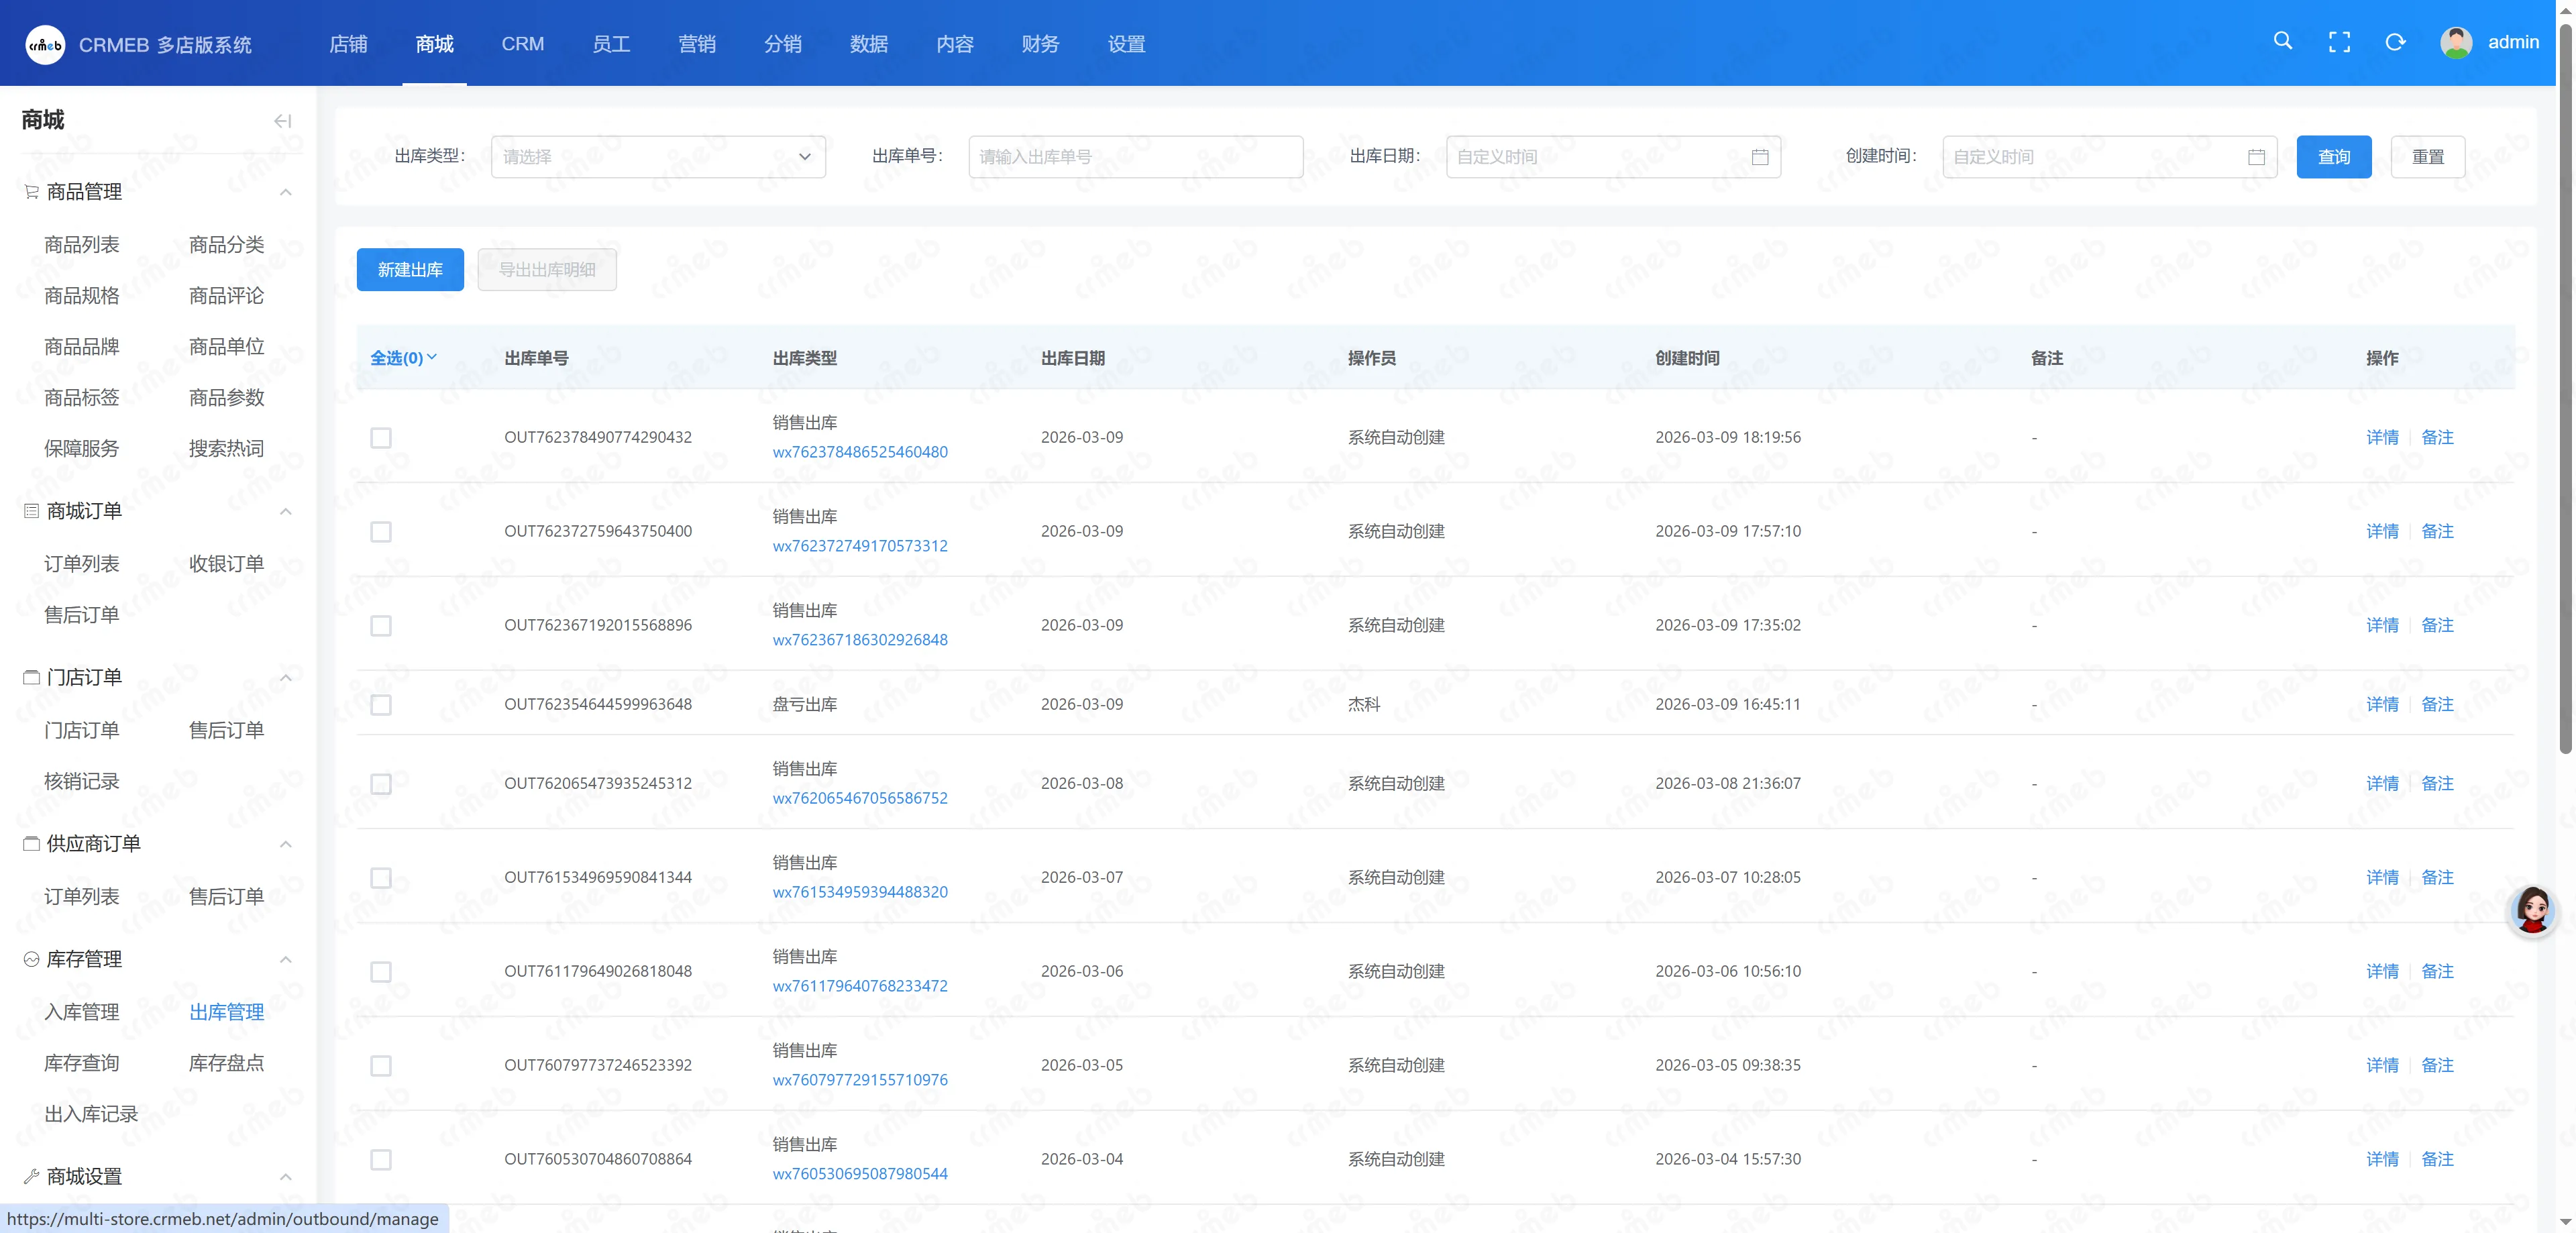Switch to the 财务 top tab
Screen dimensions: 2576x1233
[1040, 44]
